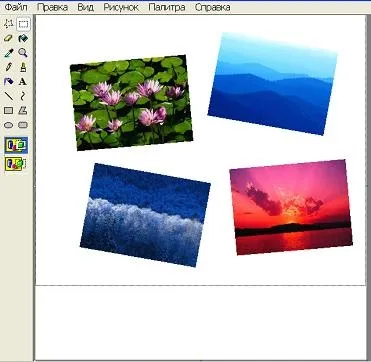The image size is (371, 362).
Task: Select the Magnifier tool
Action: [23, 53]
